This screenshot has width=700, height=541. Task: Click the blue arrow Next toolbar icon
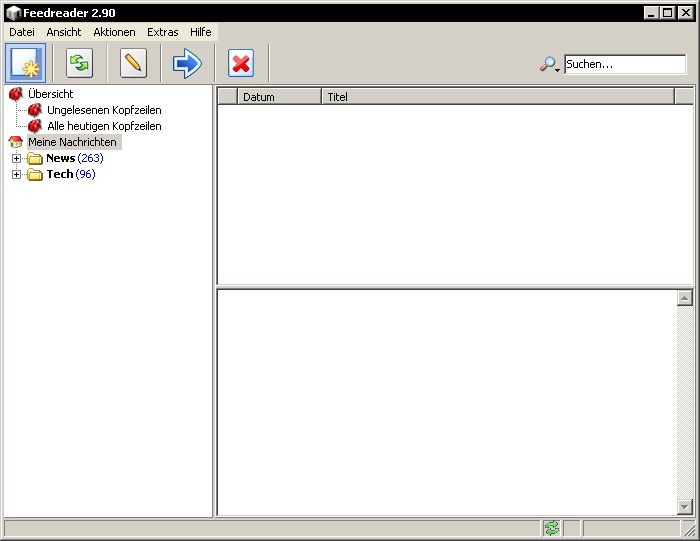[x=187, y=63]
